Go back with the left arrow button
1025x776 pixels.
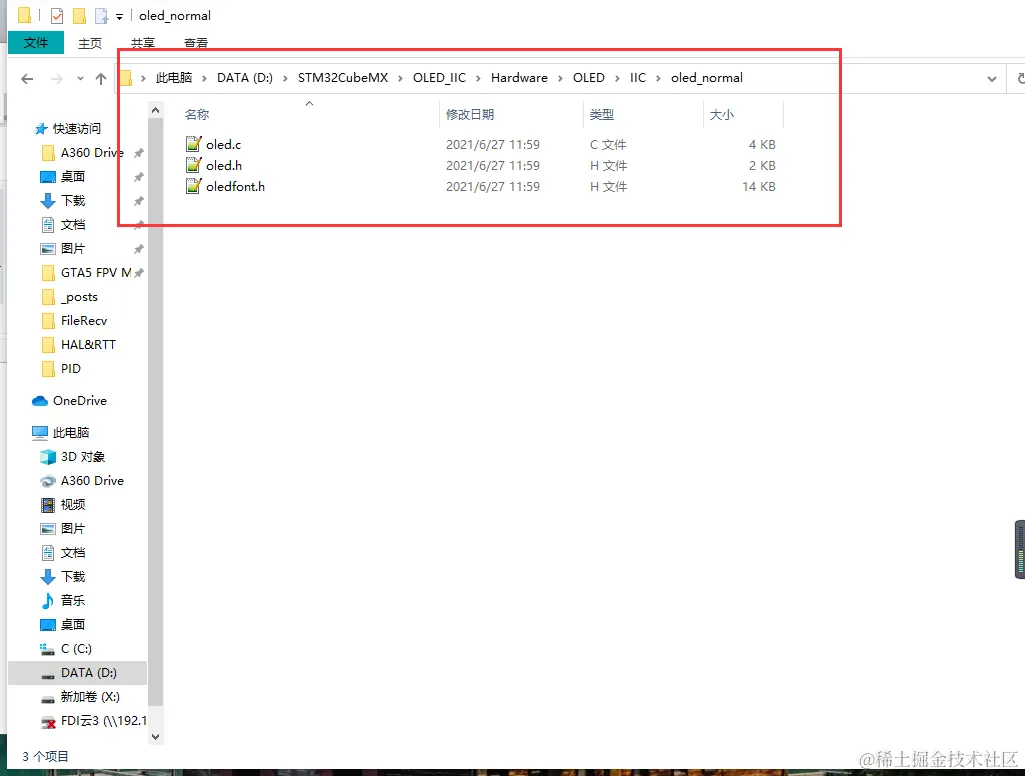27,79
